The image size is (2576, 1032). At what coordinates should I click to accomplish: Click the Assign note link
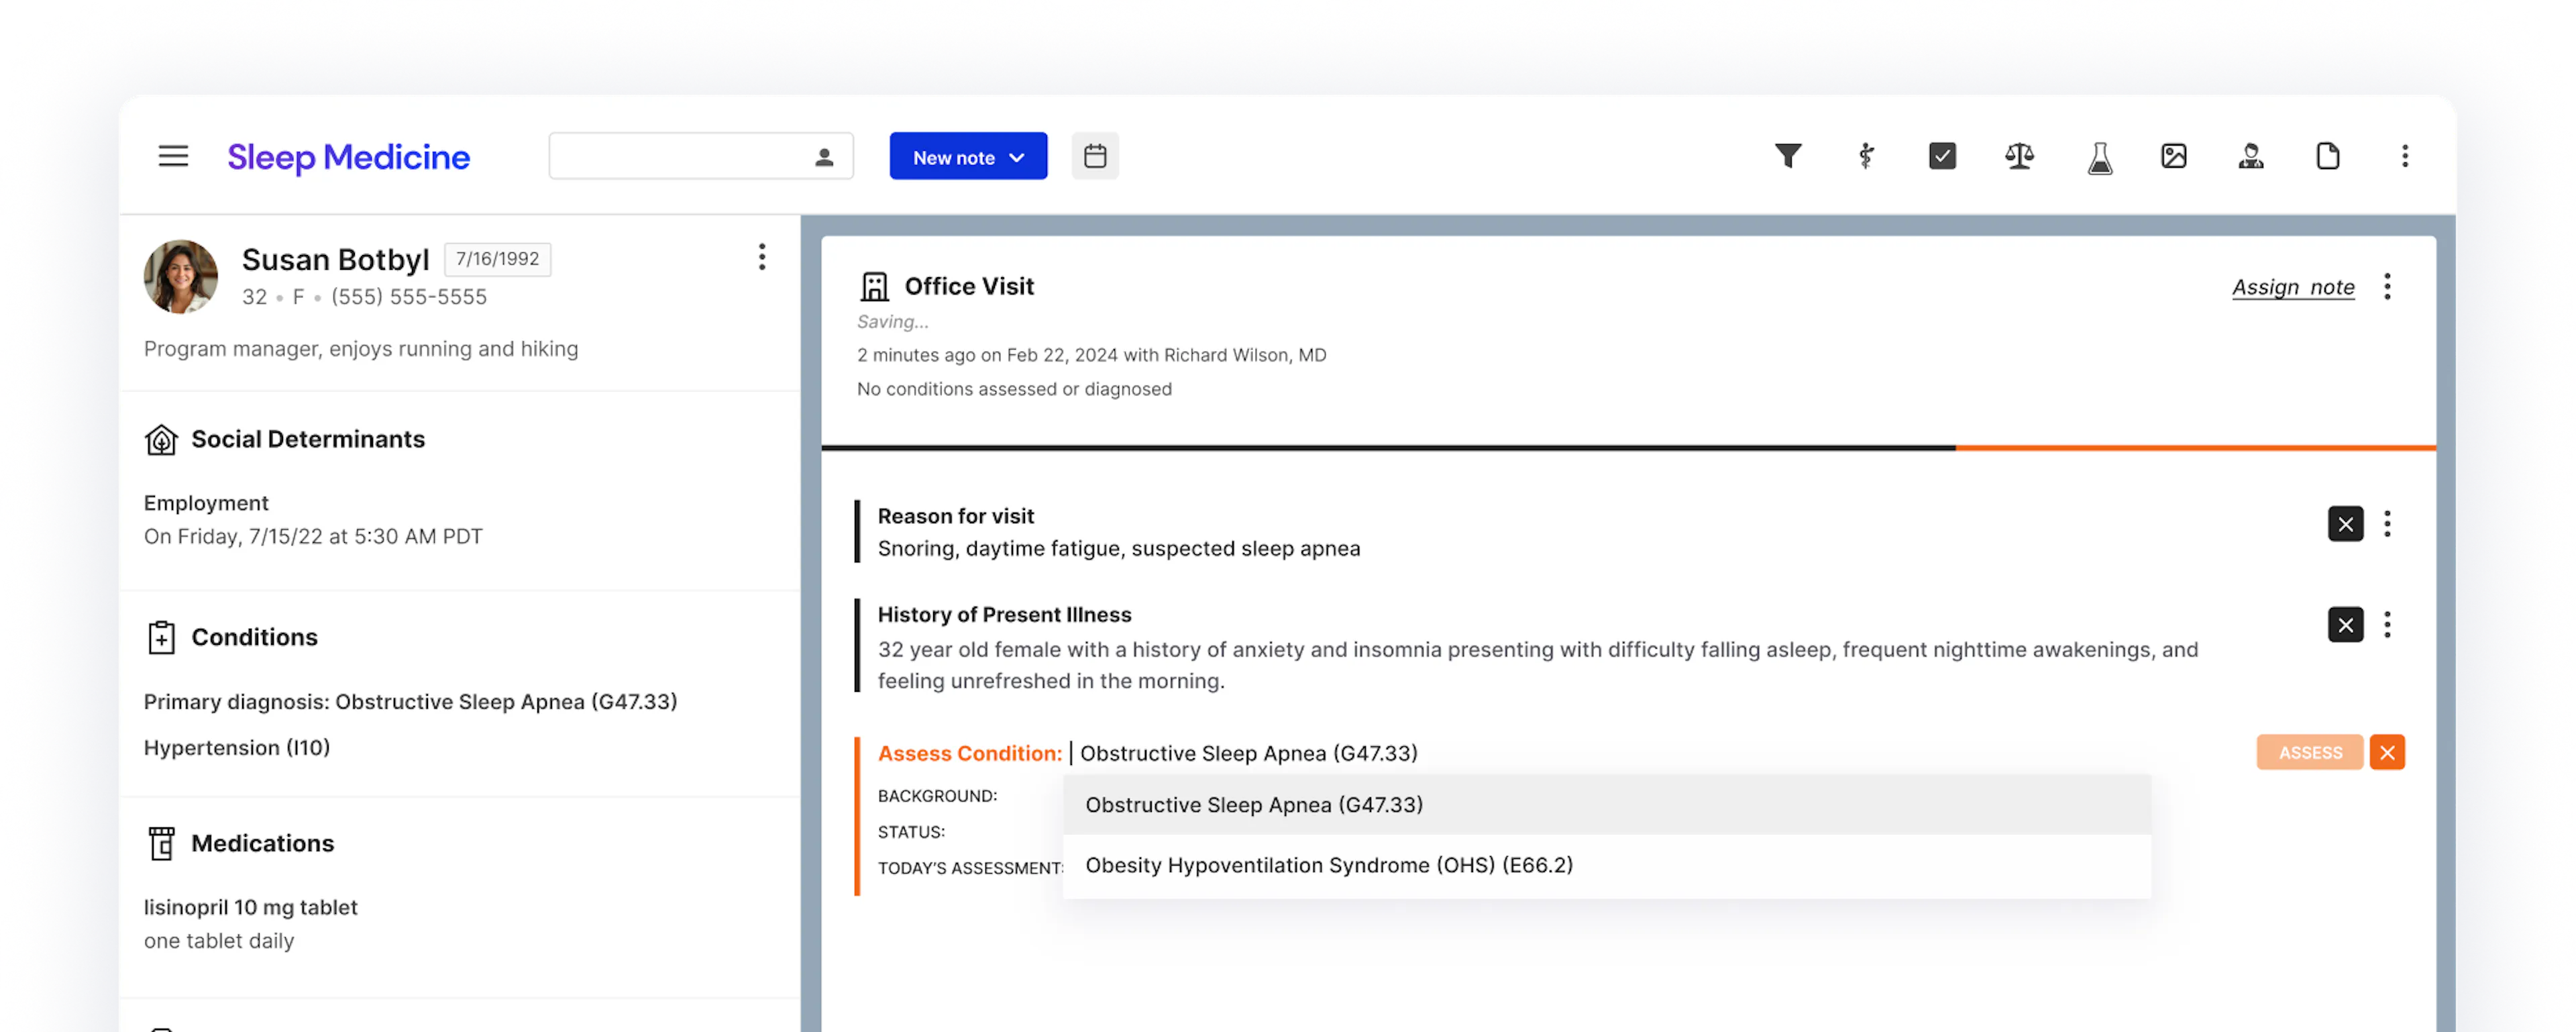tap(2293, 288)
